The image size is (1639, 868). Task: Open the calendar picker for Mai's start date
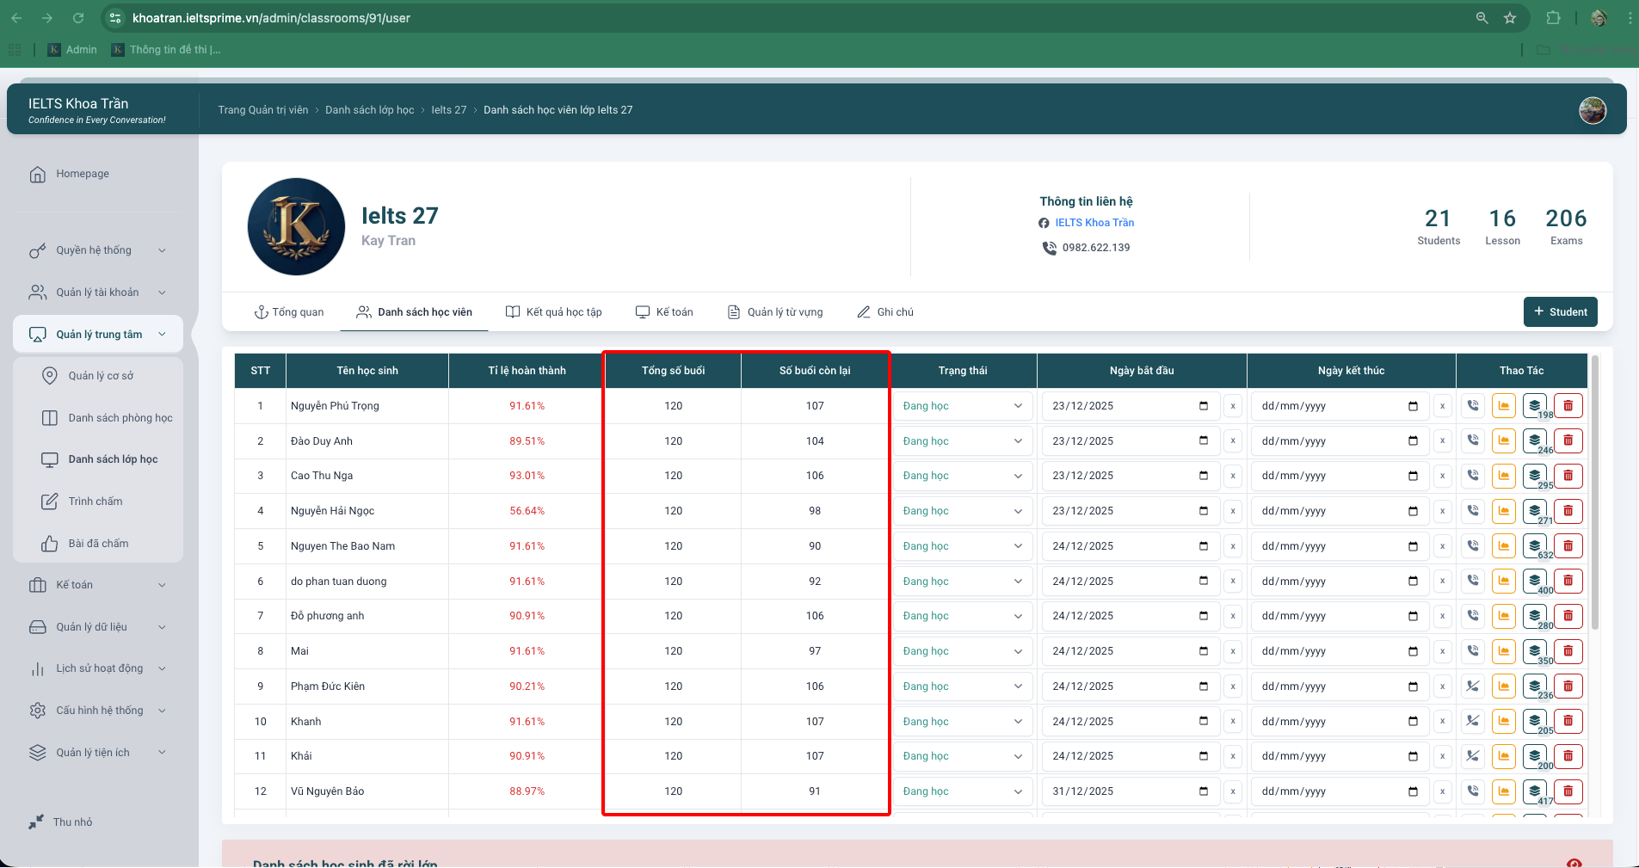[1203, 651]
